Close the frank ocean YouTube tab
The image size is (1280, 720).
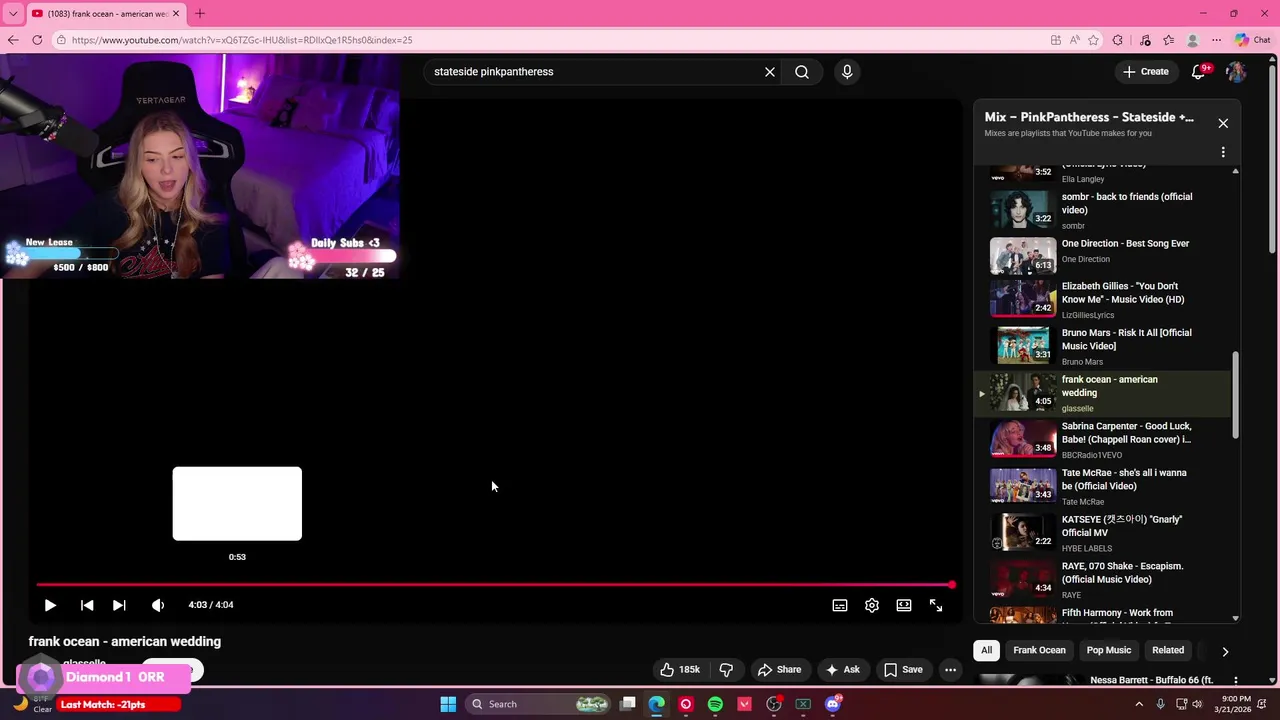click(176, 13)
